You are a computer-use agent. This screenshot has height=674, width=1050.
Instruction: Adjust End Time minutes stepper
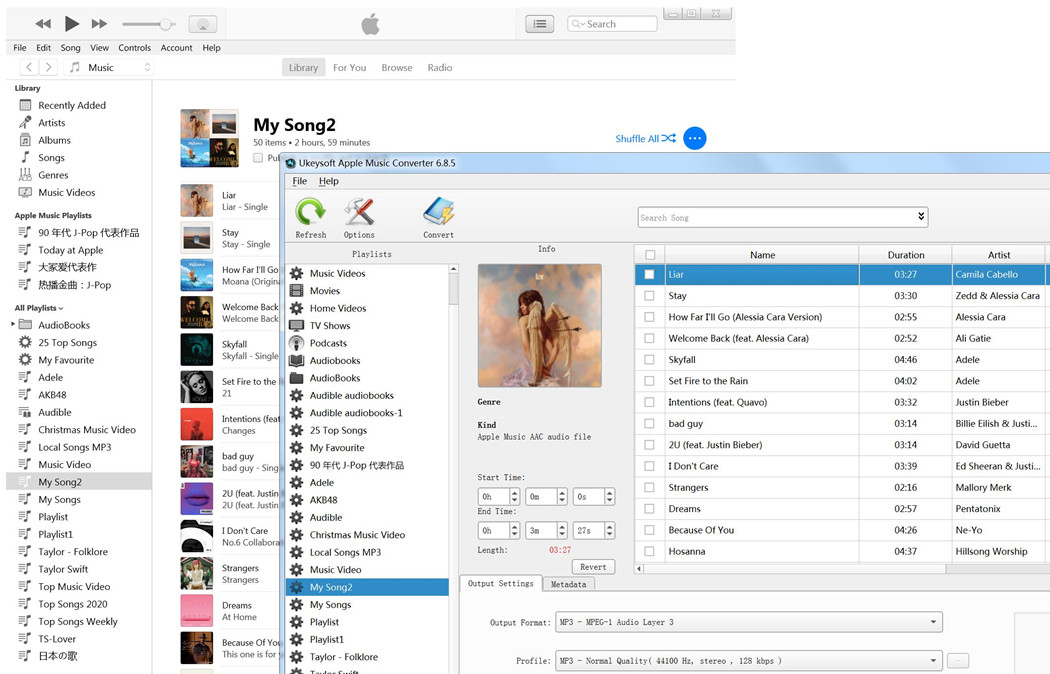[x=562, y=530]
